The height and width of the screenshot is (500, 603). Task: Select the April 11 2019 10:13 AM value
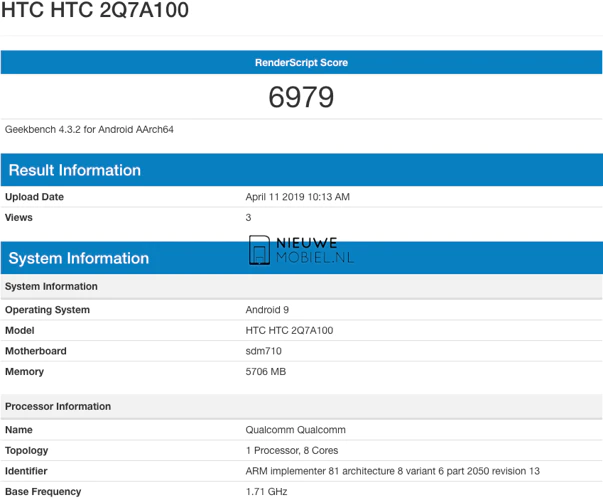pyautogui.click(x=298, y=197)
